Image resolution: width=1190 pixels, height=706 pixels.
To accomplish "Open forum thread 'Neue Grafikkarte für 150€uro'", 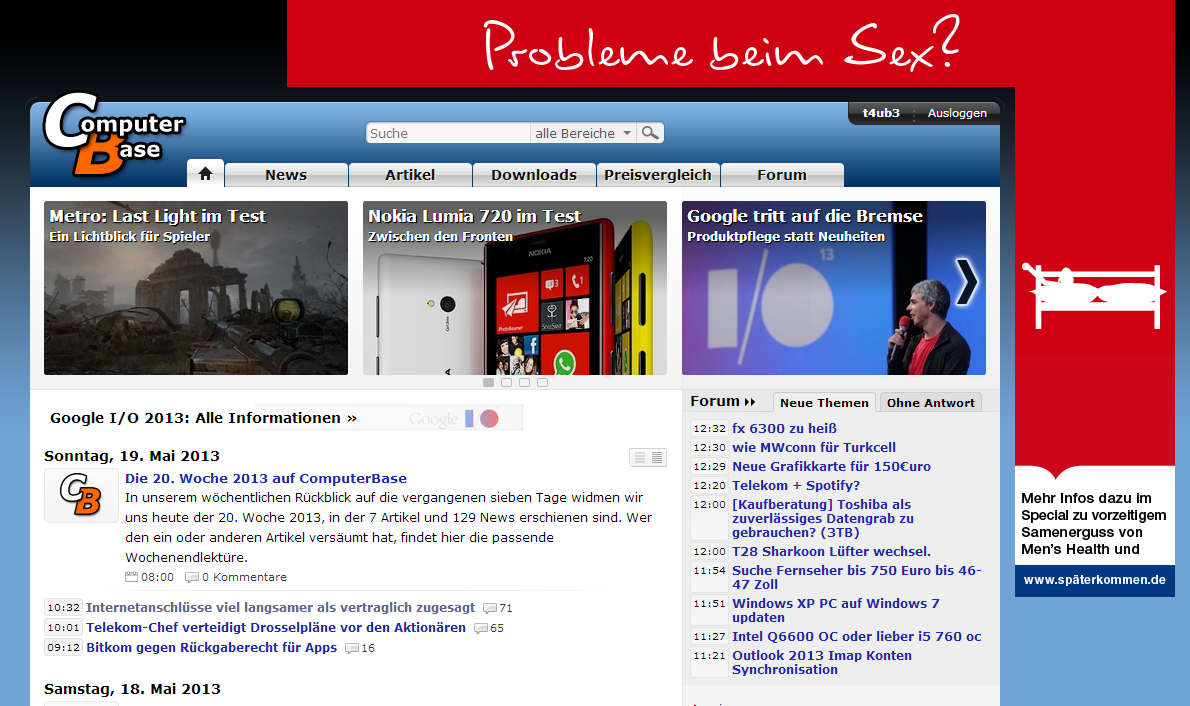I will [x=831, y=466].
